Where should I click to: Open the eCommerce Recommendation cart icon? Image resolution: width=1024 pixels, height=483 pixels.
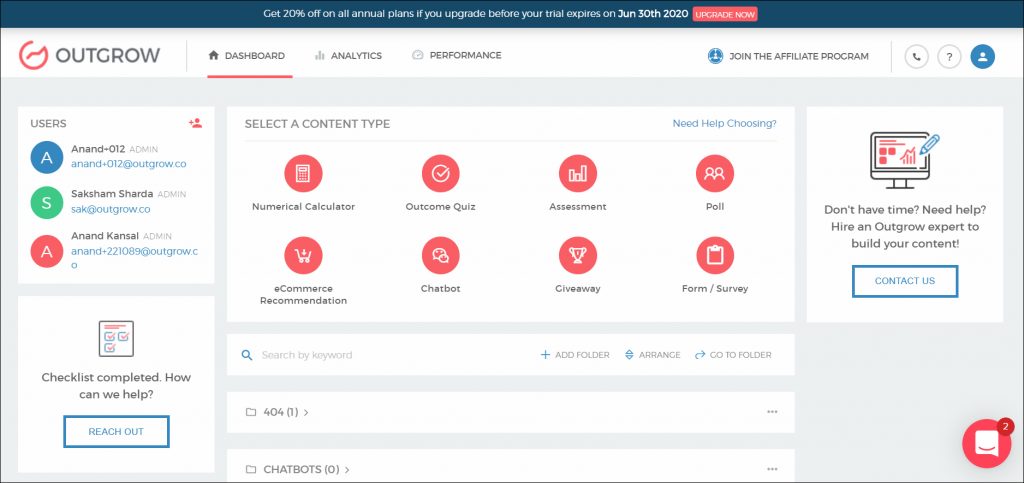pyautogui.click(x=303, y=256)
